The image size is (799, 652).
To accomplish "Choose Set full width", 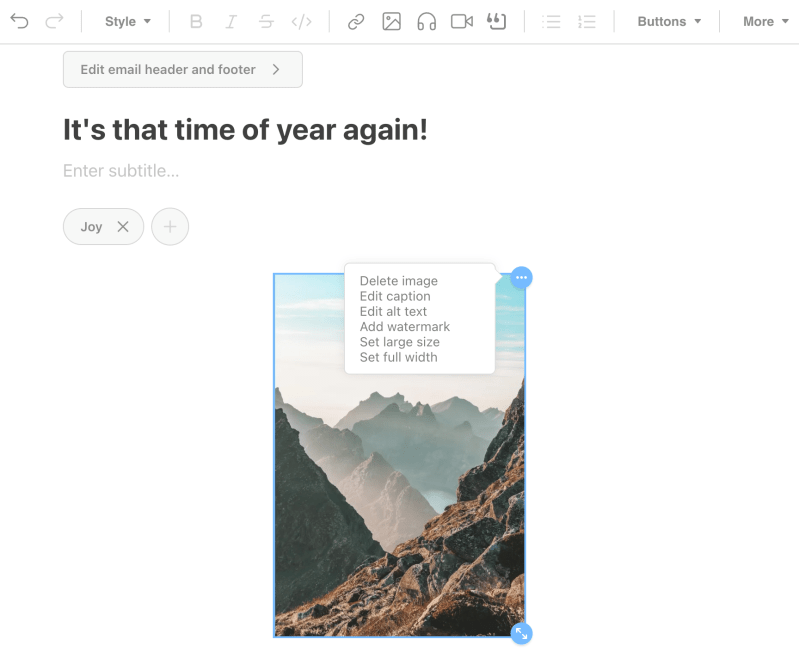I will coord(398,357).
